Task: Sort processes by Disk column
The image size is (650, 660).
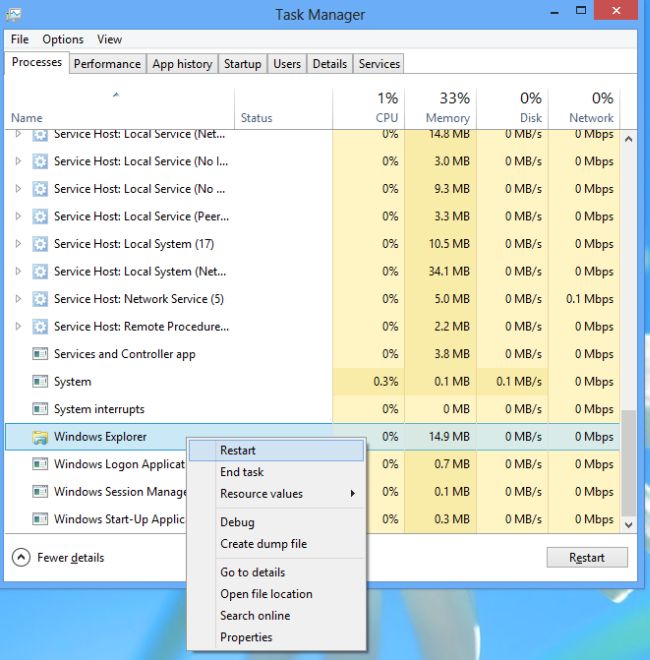Action: 512,109
